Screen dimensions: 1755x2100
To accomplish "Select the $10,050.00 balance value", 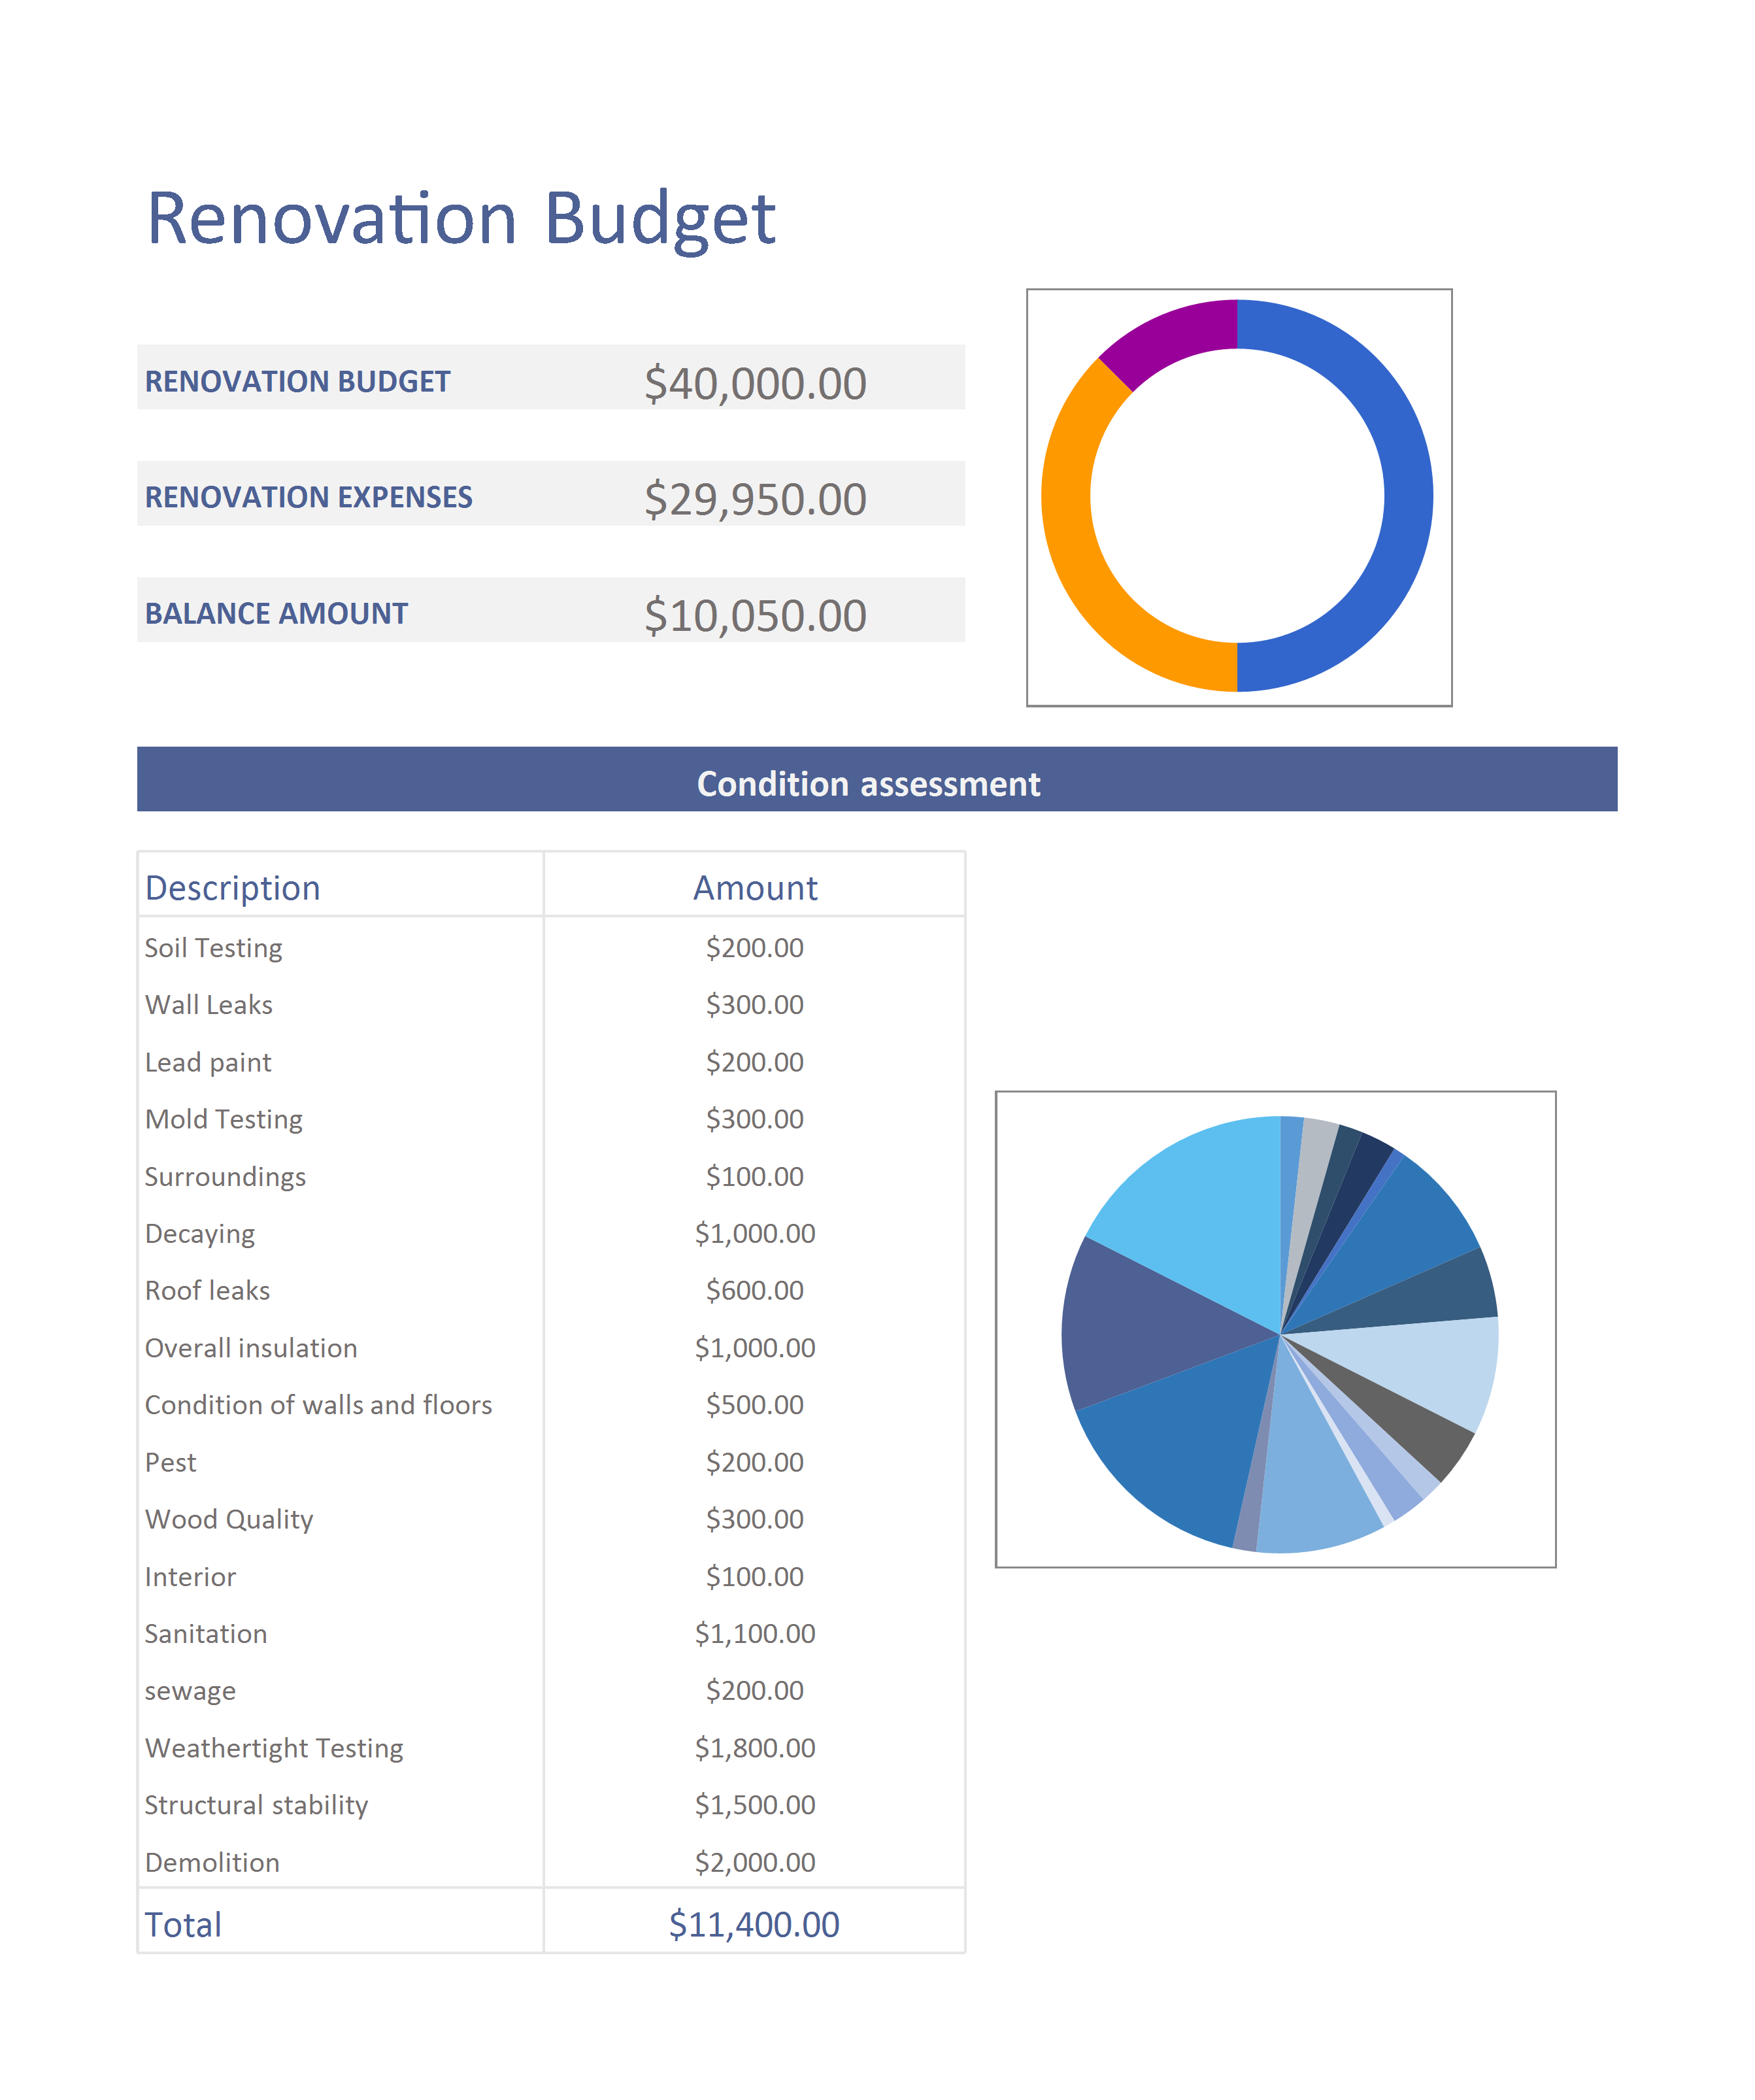I will (x=755, y=615).
